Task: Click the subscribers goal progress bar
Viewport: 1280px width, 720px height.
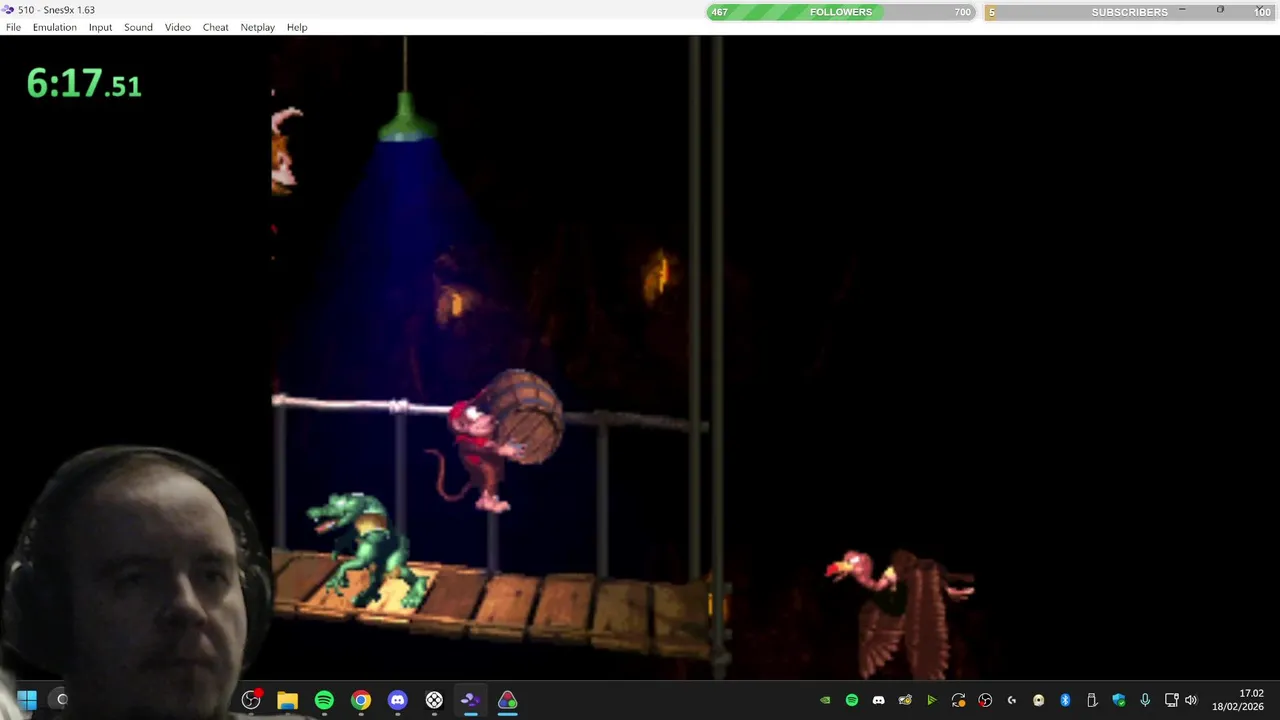Action: (1129, 12)
